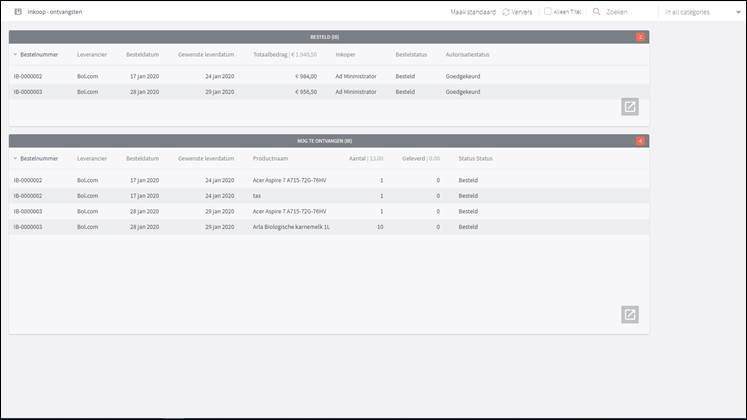Expand Bestelnummer chevron in Nog te ontvangen table
Screen dimensions: 747x420
click(15, 158)
